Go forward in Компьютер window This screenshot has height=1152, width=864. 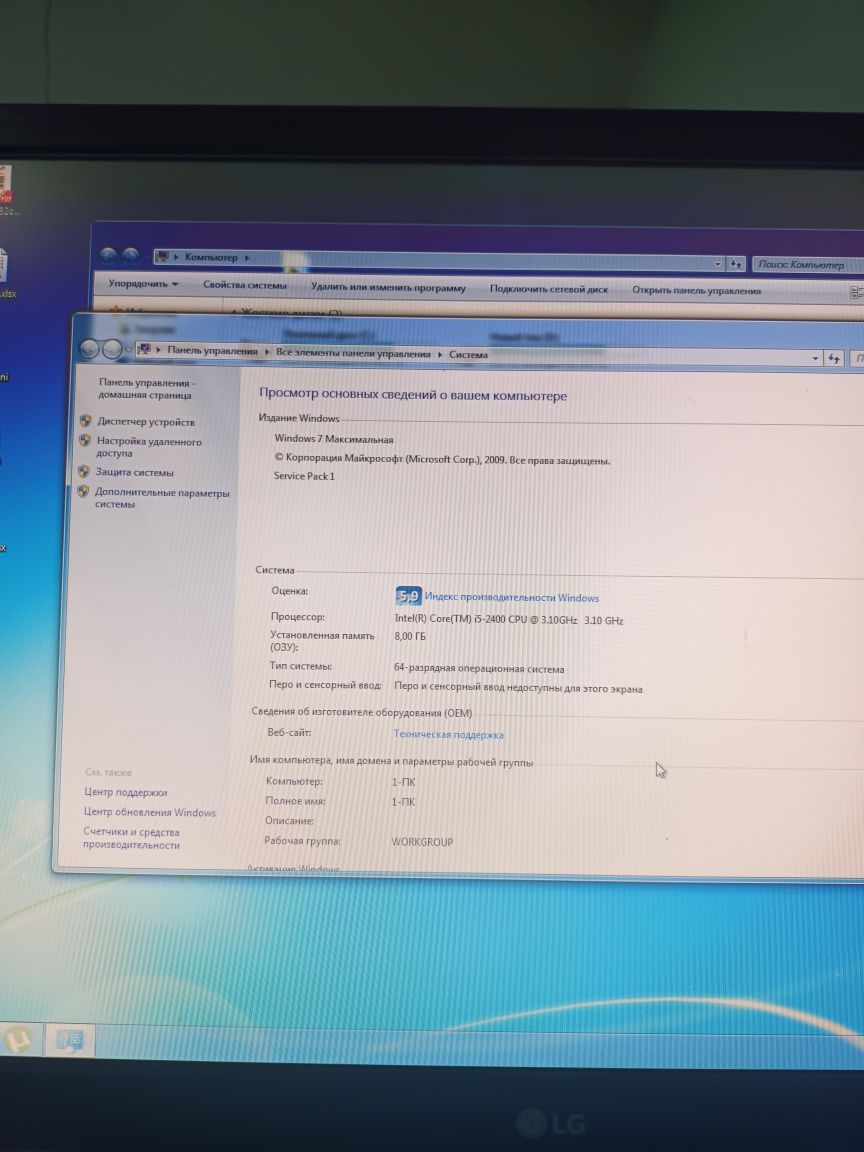[x=131, y=256]
